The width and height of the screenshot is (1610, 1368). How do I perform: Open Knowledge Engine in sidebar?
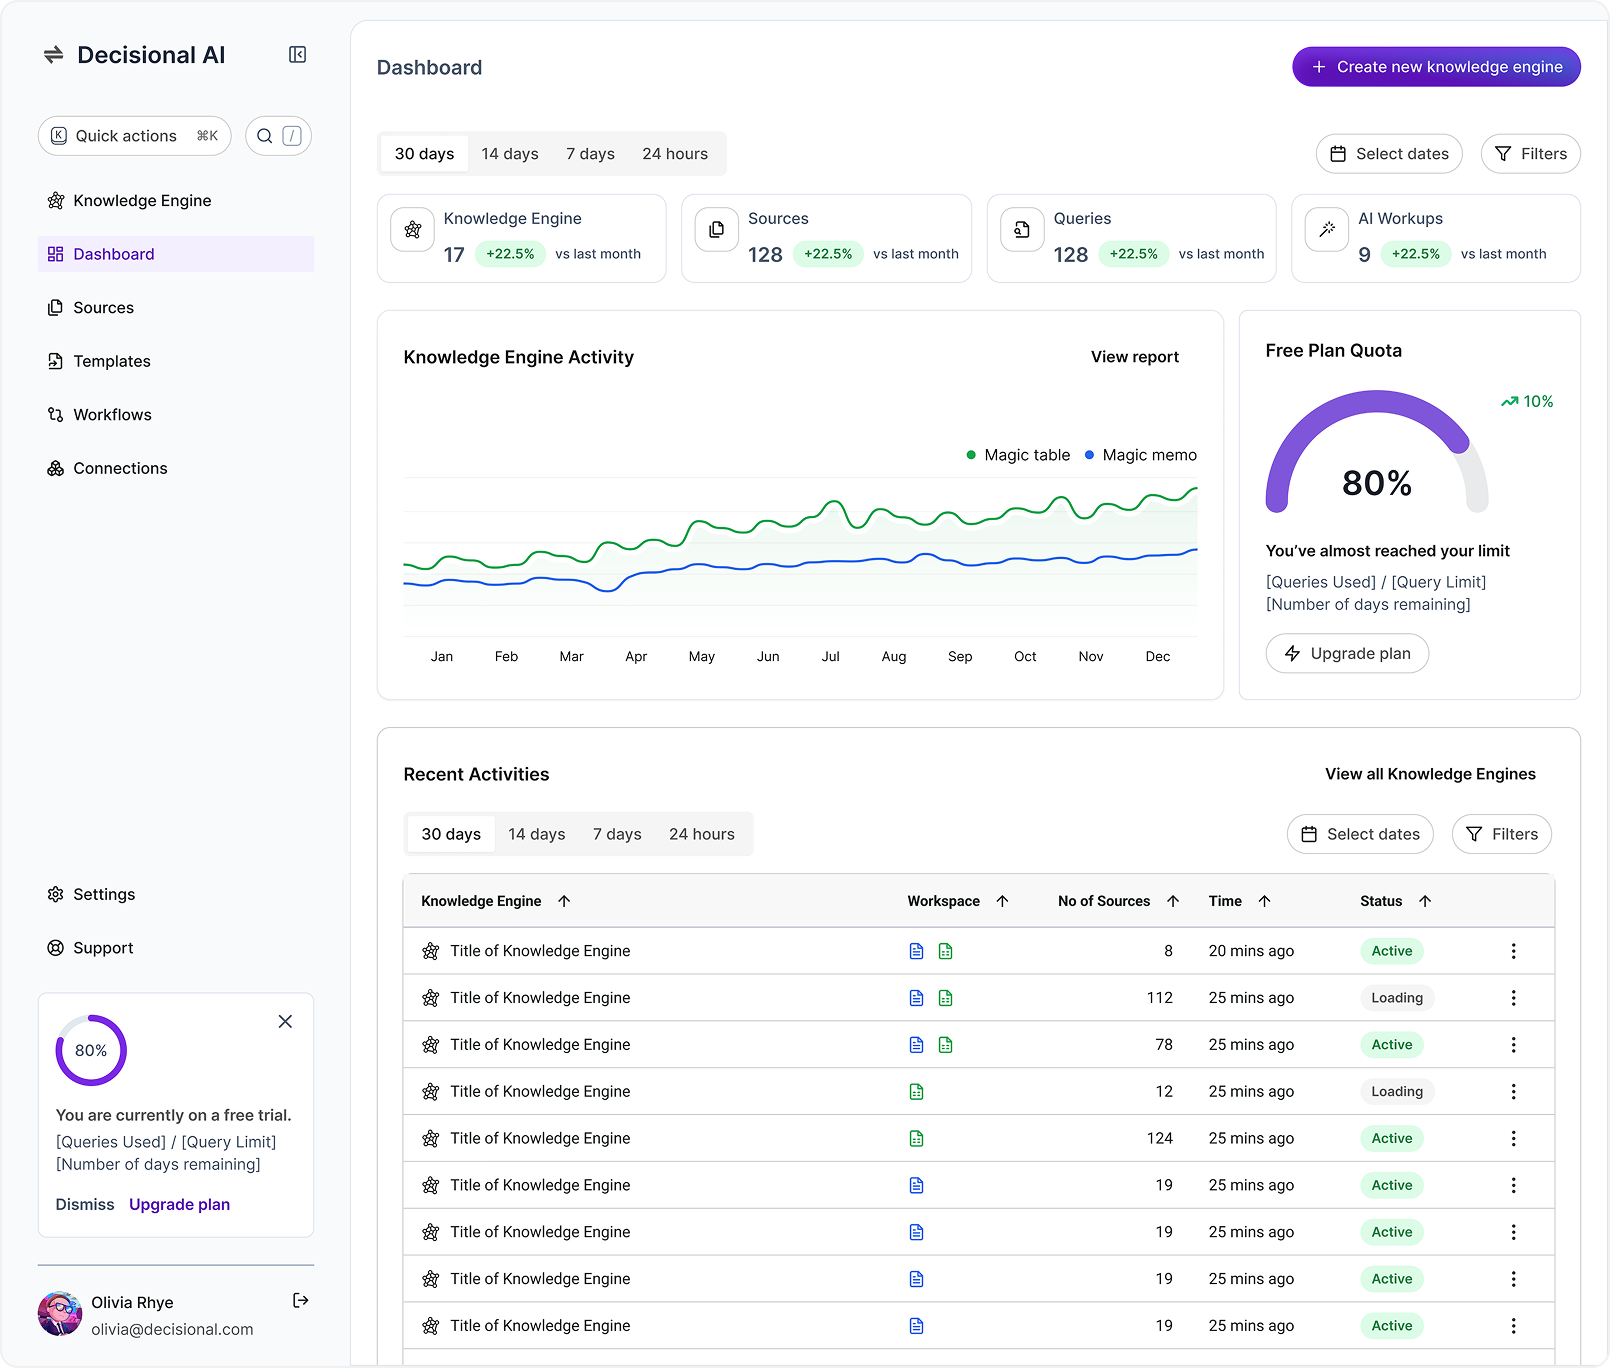click(176, 201)
